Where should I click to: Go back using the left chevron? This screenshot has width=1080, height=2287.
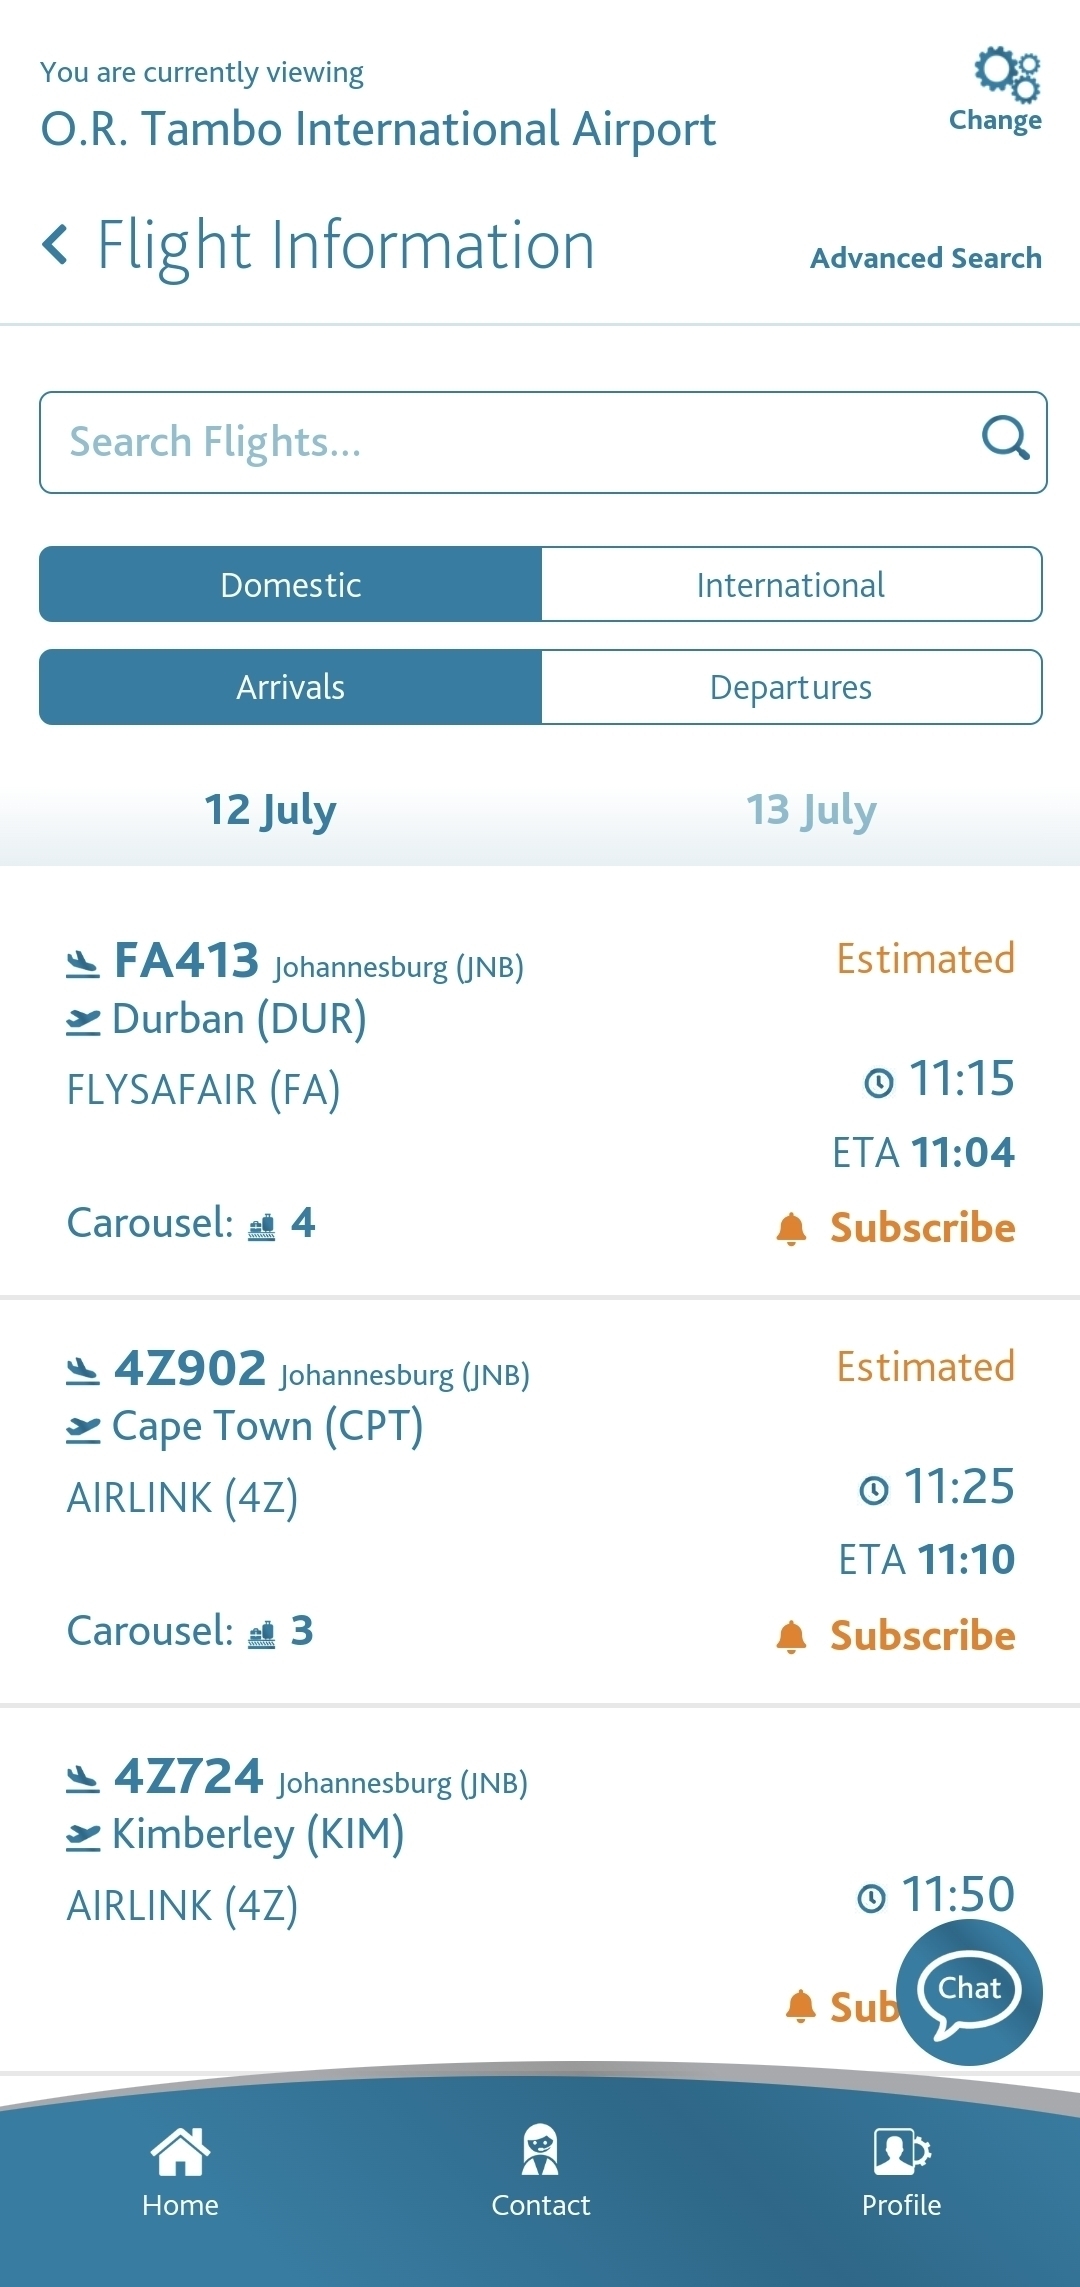(x=56, y=244)
